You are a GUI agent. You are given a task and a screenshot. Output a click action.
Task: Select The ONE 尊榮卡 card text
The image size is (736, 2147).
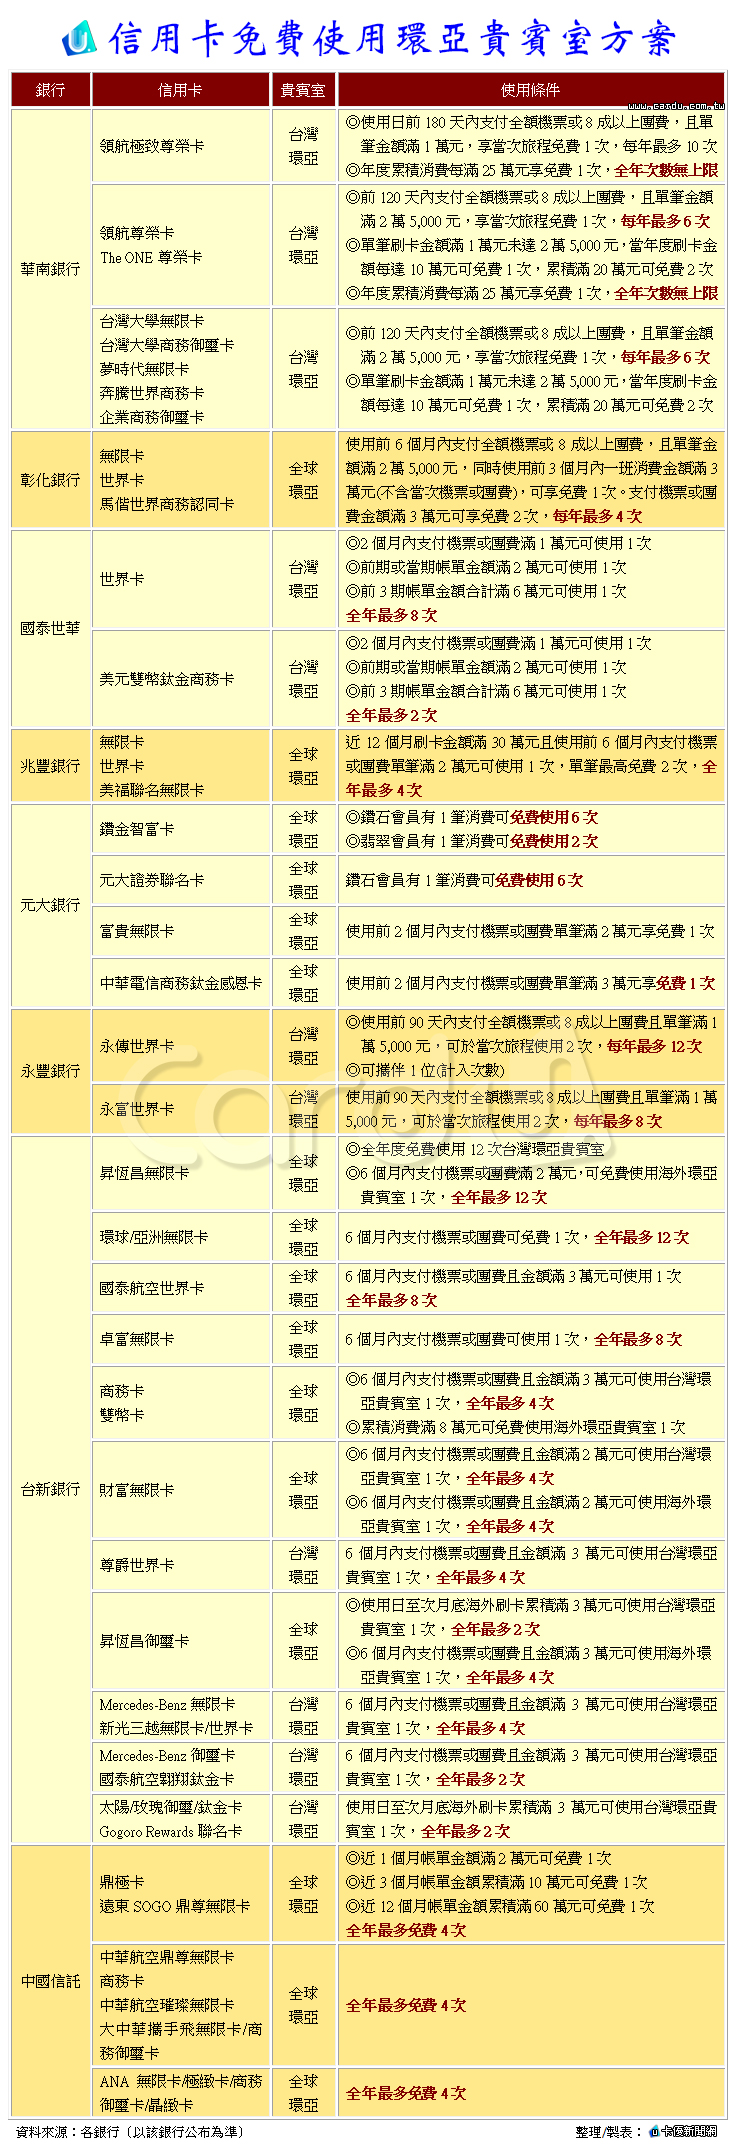(x=151, y=257)
